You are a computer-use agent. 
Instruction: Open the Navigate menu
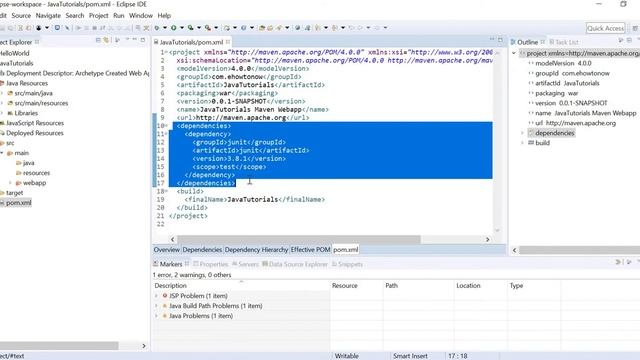pos(48,16)
